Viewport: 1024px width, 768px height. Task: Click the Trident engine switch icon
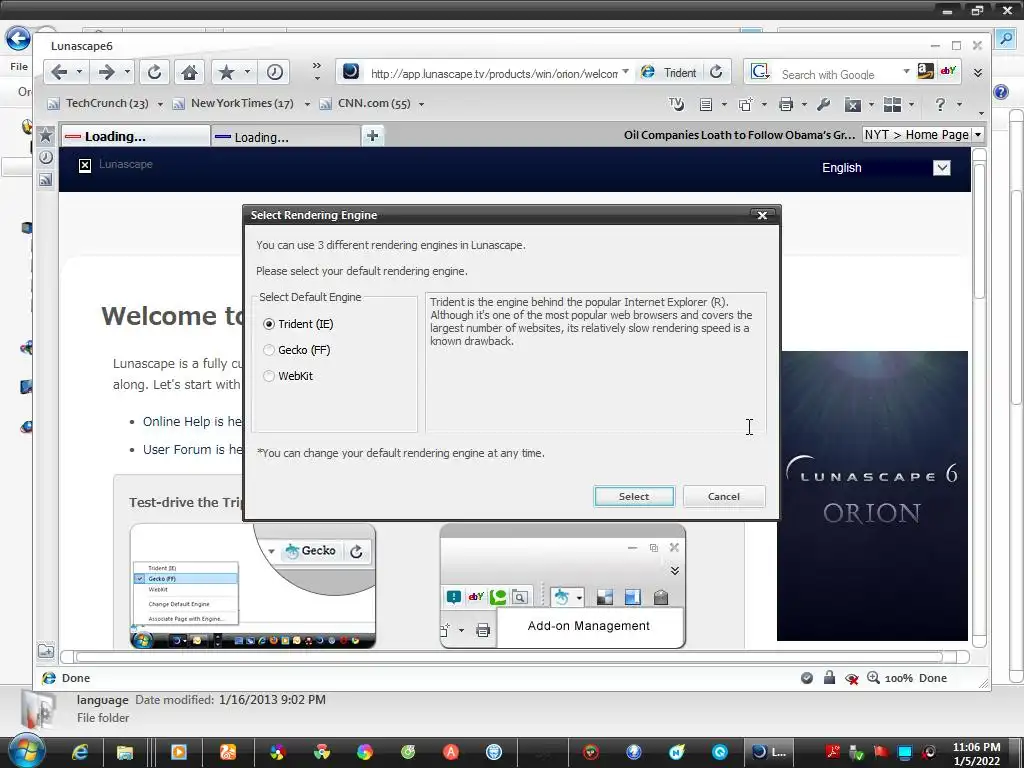(x=648, y=72)
